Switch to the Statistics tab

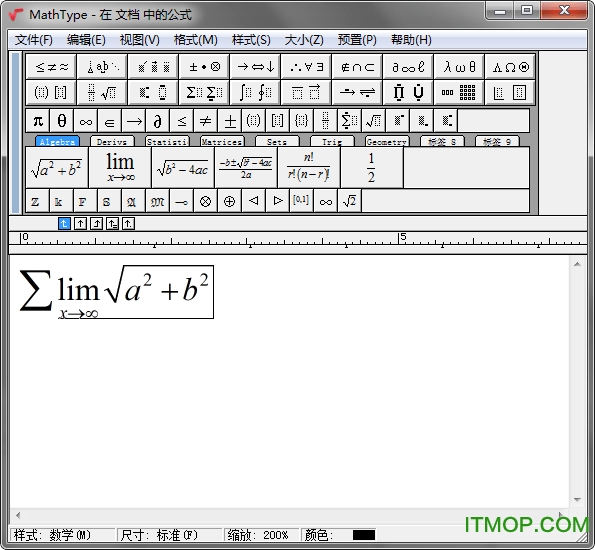tap(167, 142)
